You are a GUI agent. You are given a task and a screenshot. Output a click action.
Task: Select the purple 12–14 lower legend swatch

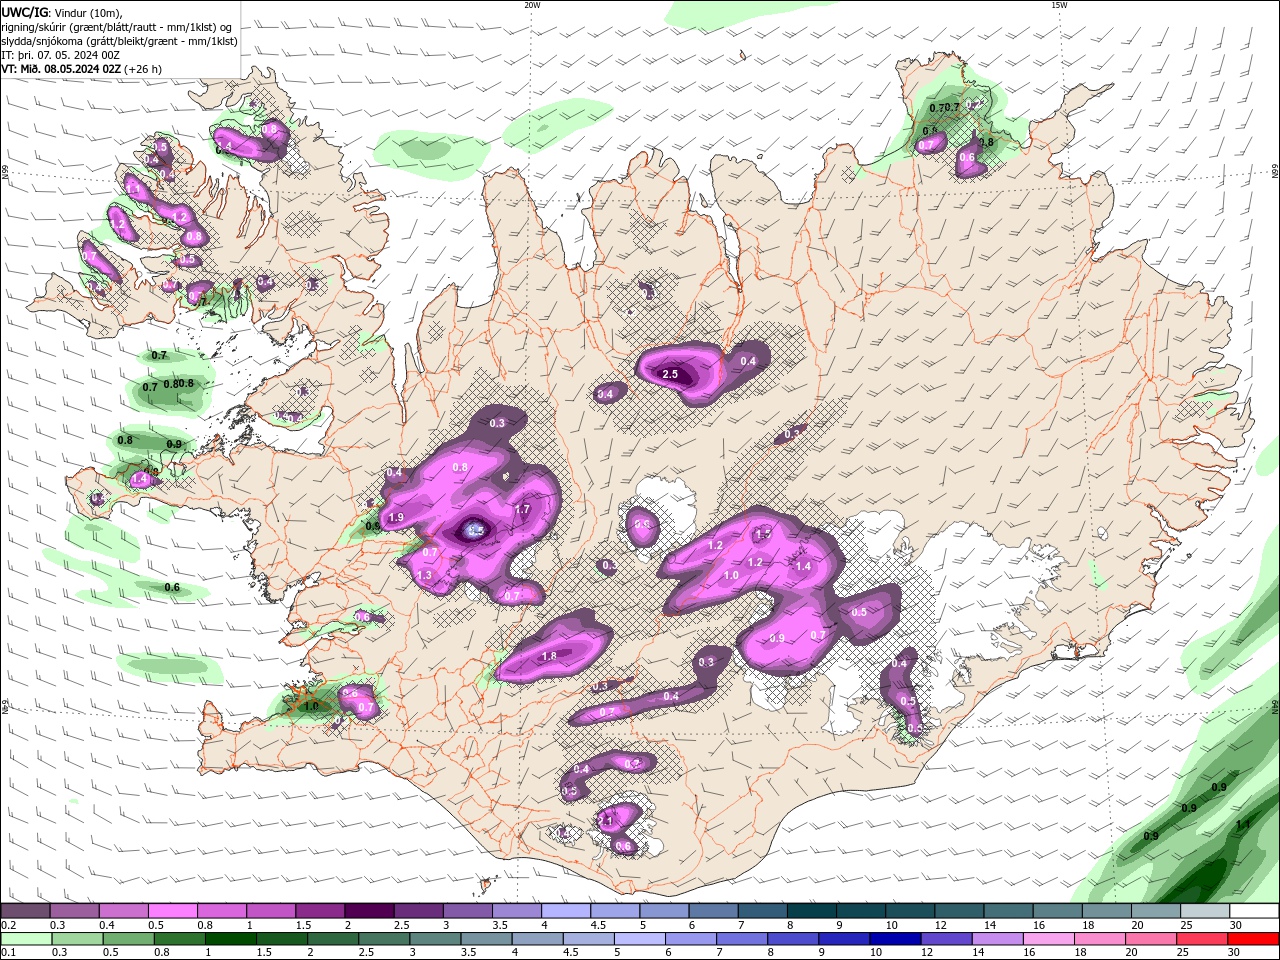(x=947, y=939)
